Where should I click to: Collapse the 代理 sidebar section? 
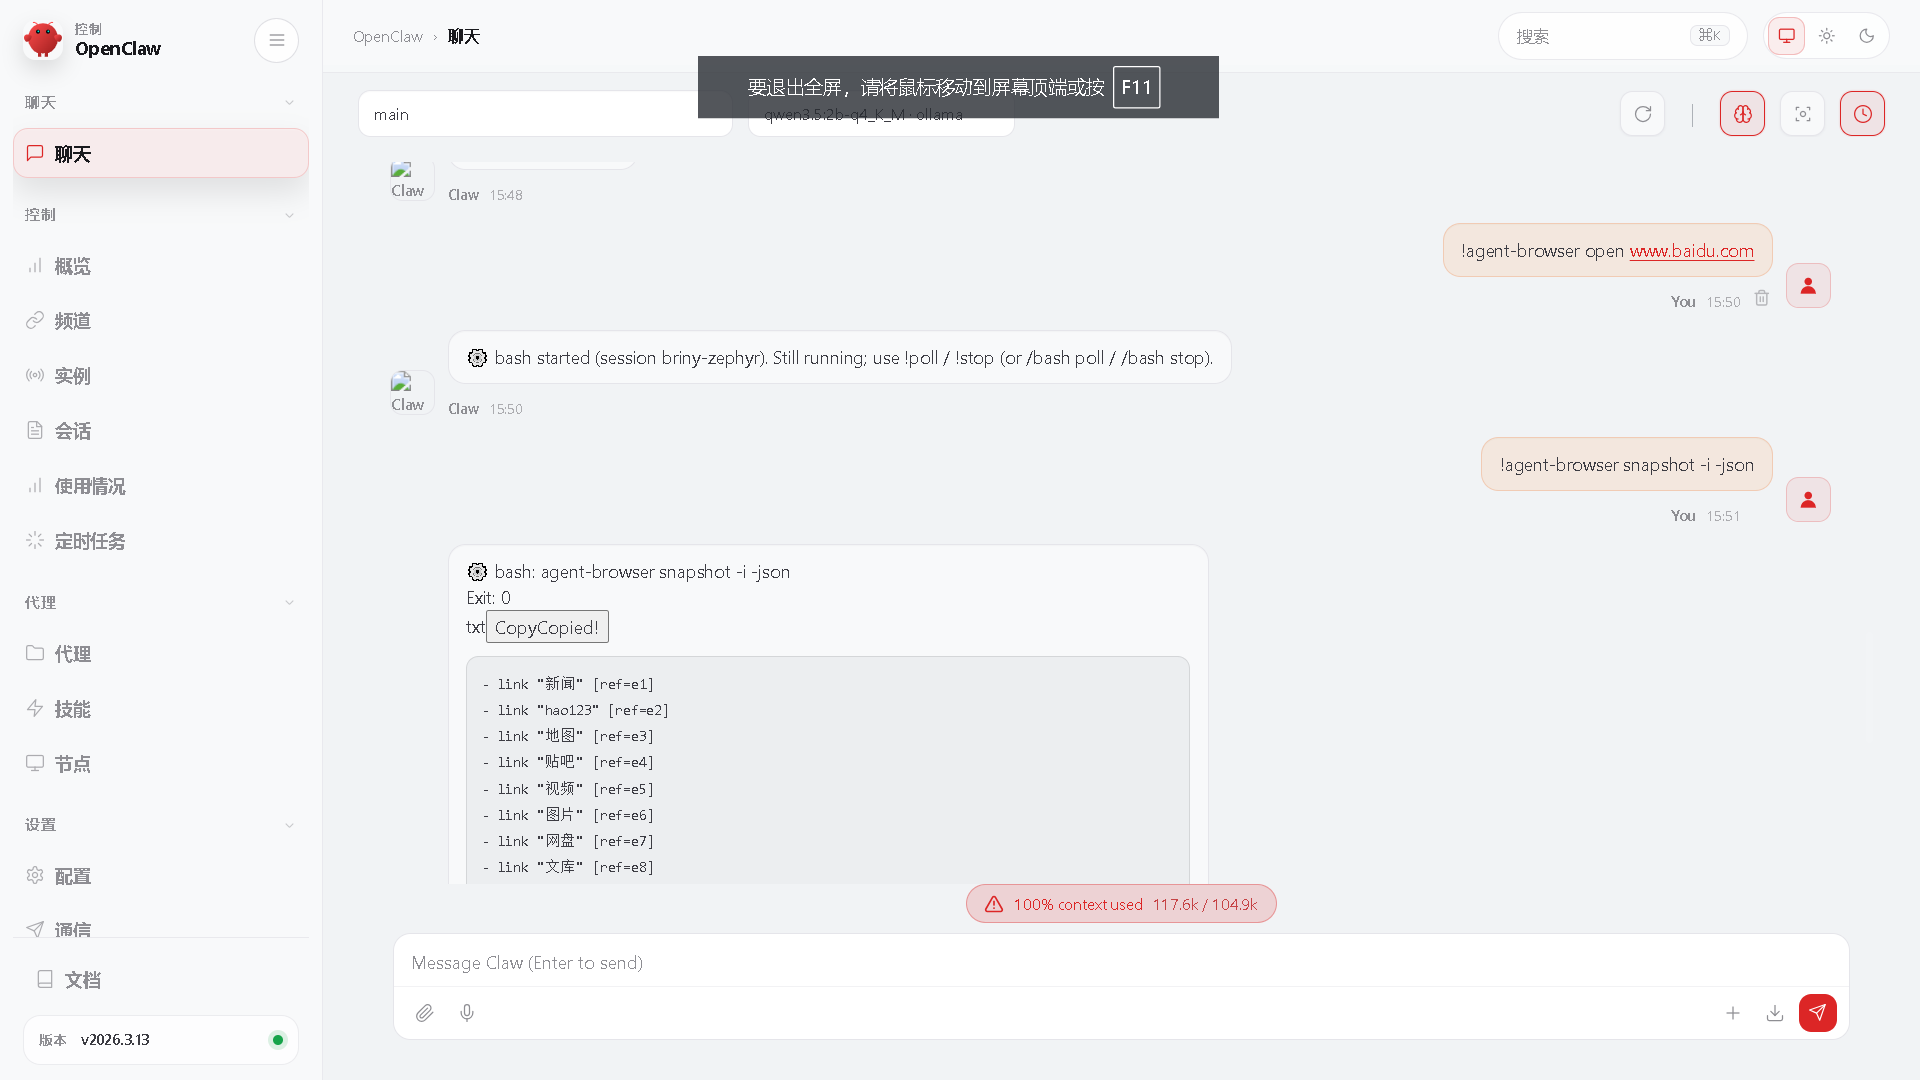point(289,603)
